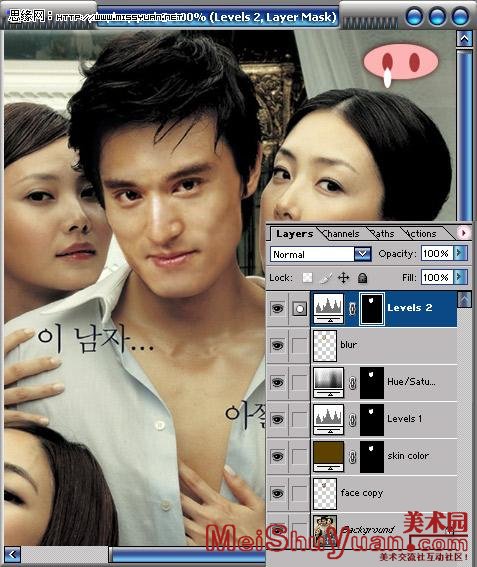Select the blur layer name
Screen dimensions: 477x567
pos(349,345)
